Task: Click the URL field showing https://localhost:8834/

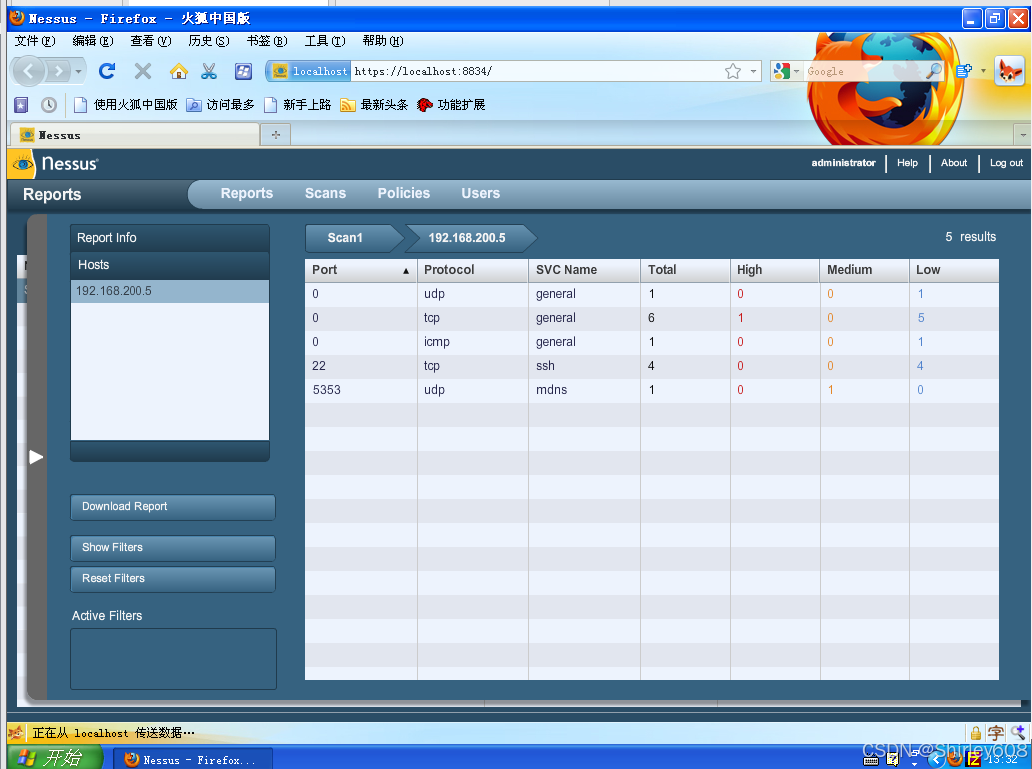Action: point(536,71)
